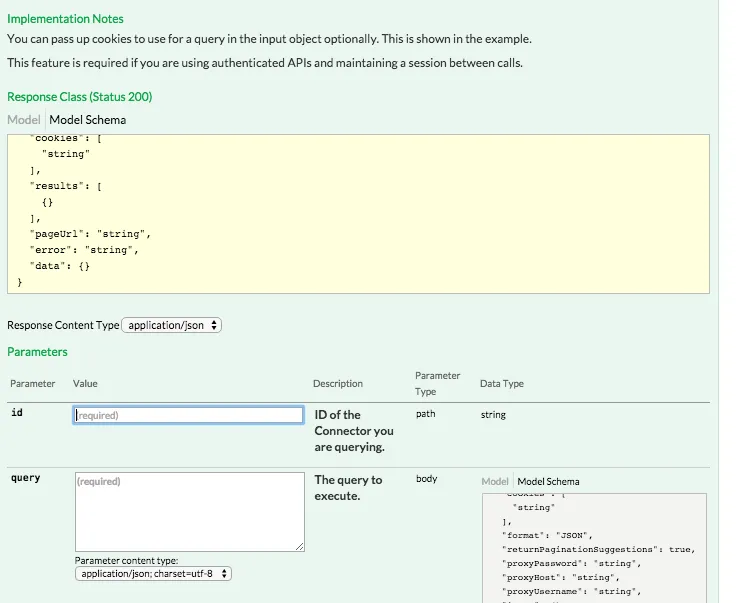Click the id parameter name label
This screenshot has width=739, height=603.
(17, 413)
